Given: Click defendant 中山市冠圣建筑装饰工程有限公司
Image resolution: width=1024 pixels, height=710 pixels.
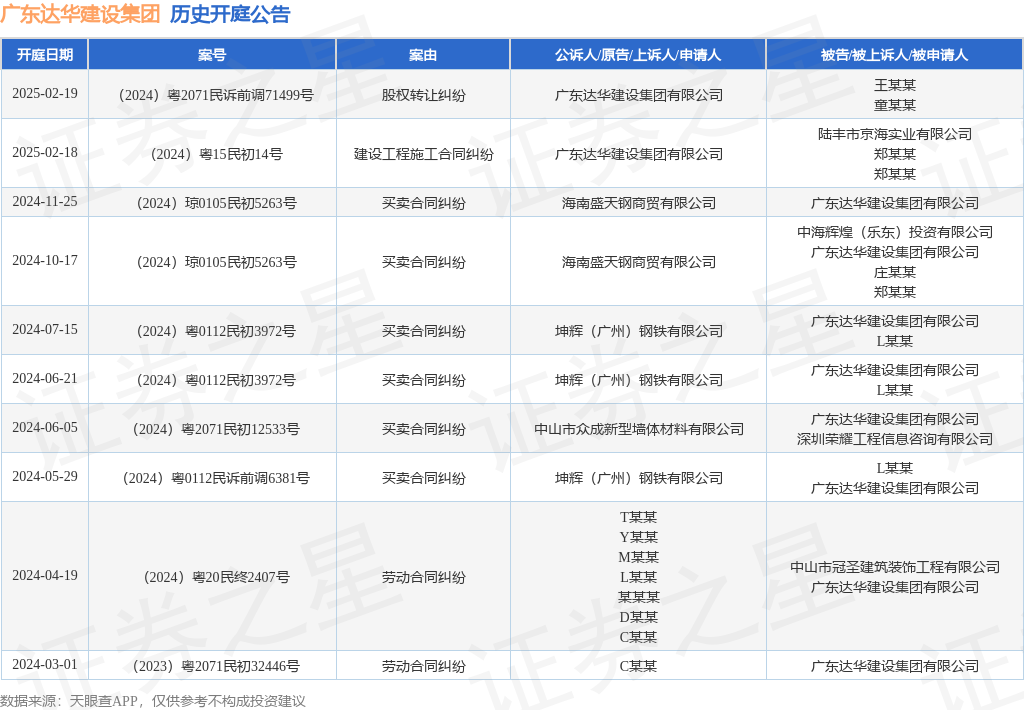Looking at the screenshot, I should point(895,567).
